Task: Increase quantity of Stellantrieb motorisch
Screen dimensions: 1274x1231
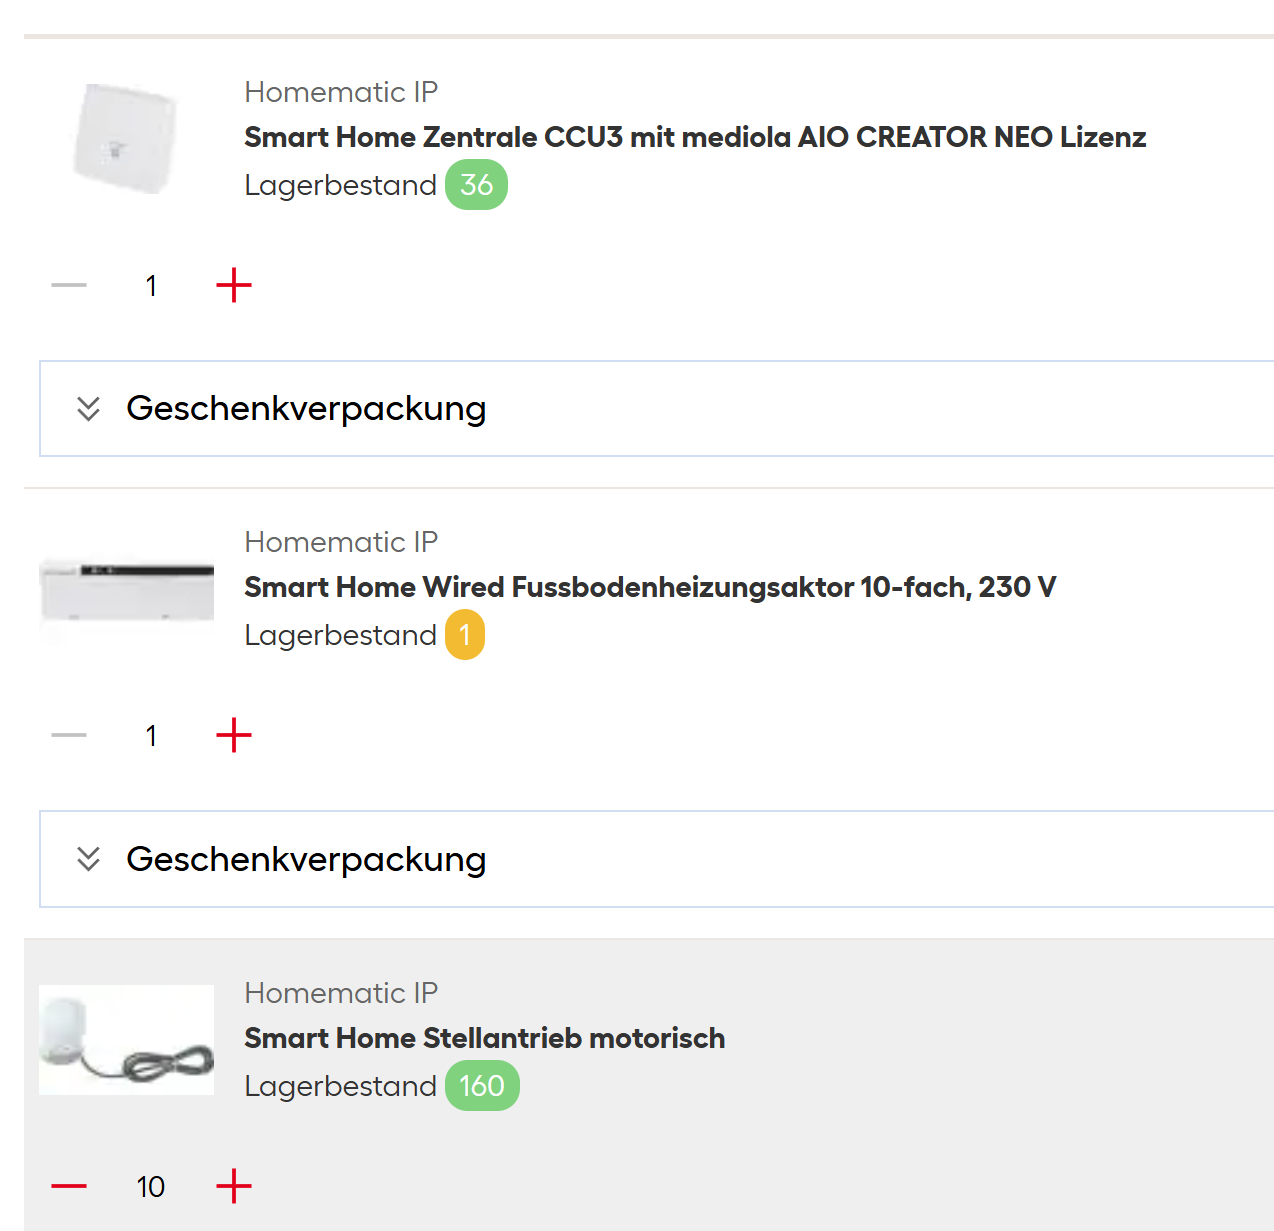Action: point(234,1187)
